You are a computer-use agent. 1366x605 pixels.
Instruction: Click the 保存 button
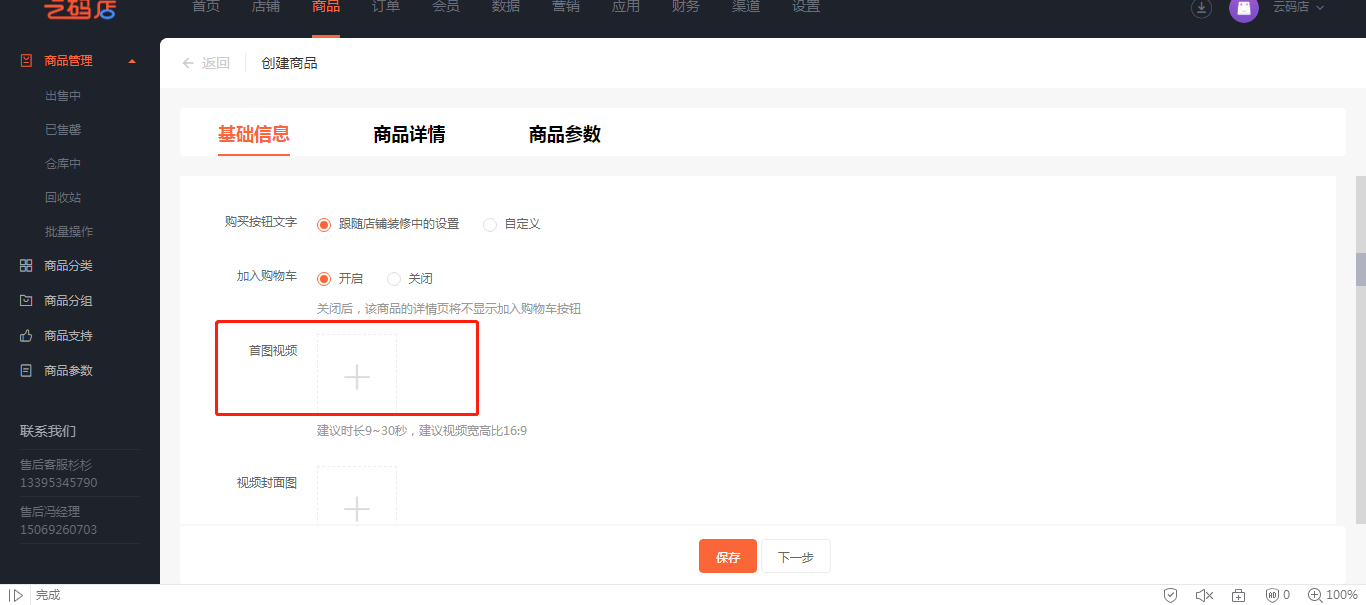728,557
